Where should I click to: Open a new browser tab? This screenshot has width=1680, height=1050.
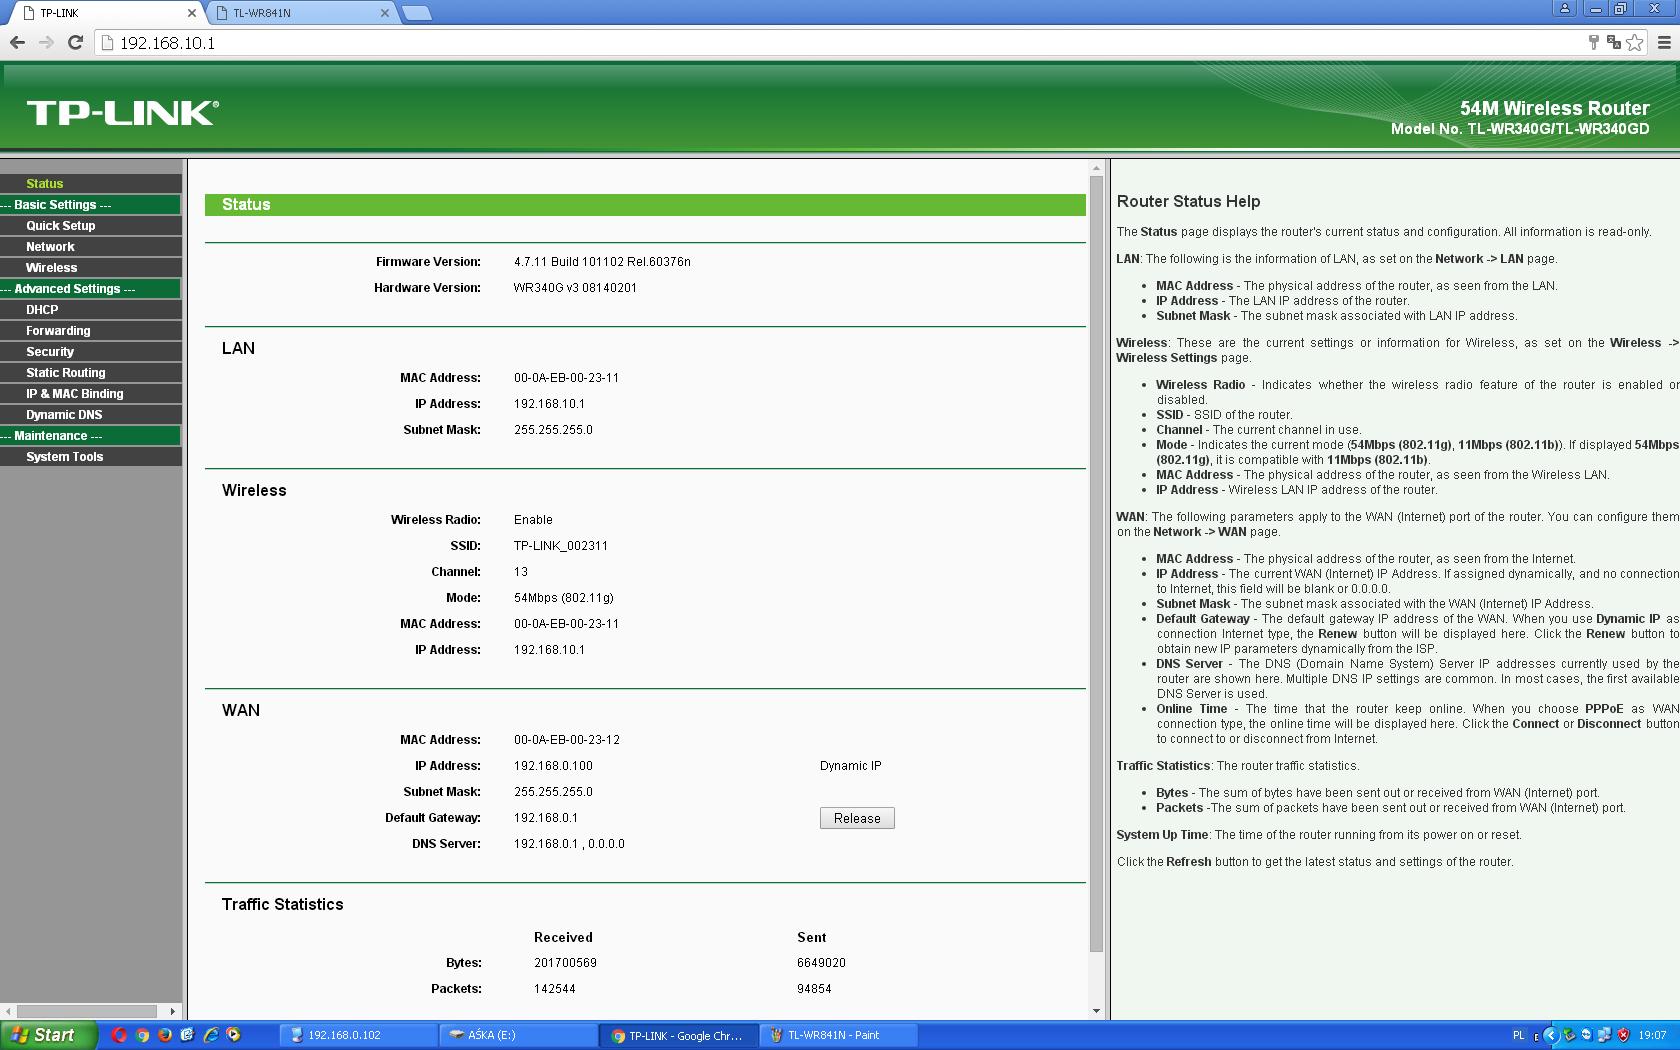click(416, 13)
